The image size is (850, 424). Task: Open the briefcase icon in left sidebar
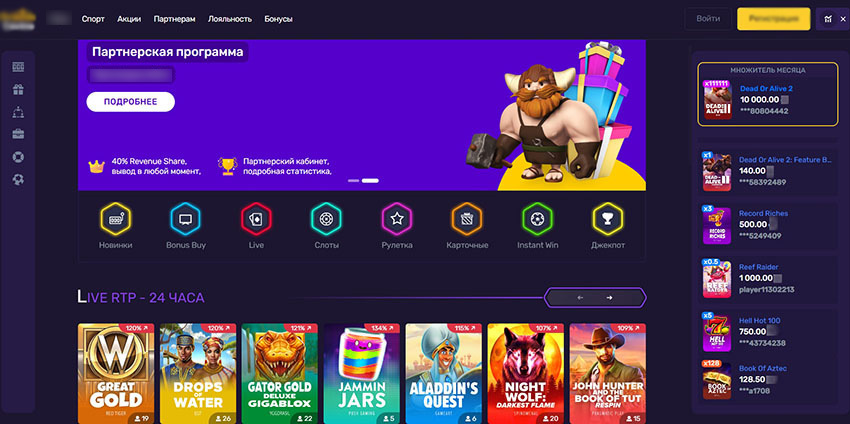pos(18,134)
